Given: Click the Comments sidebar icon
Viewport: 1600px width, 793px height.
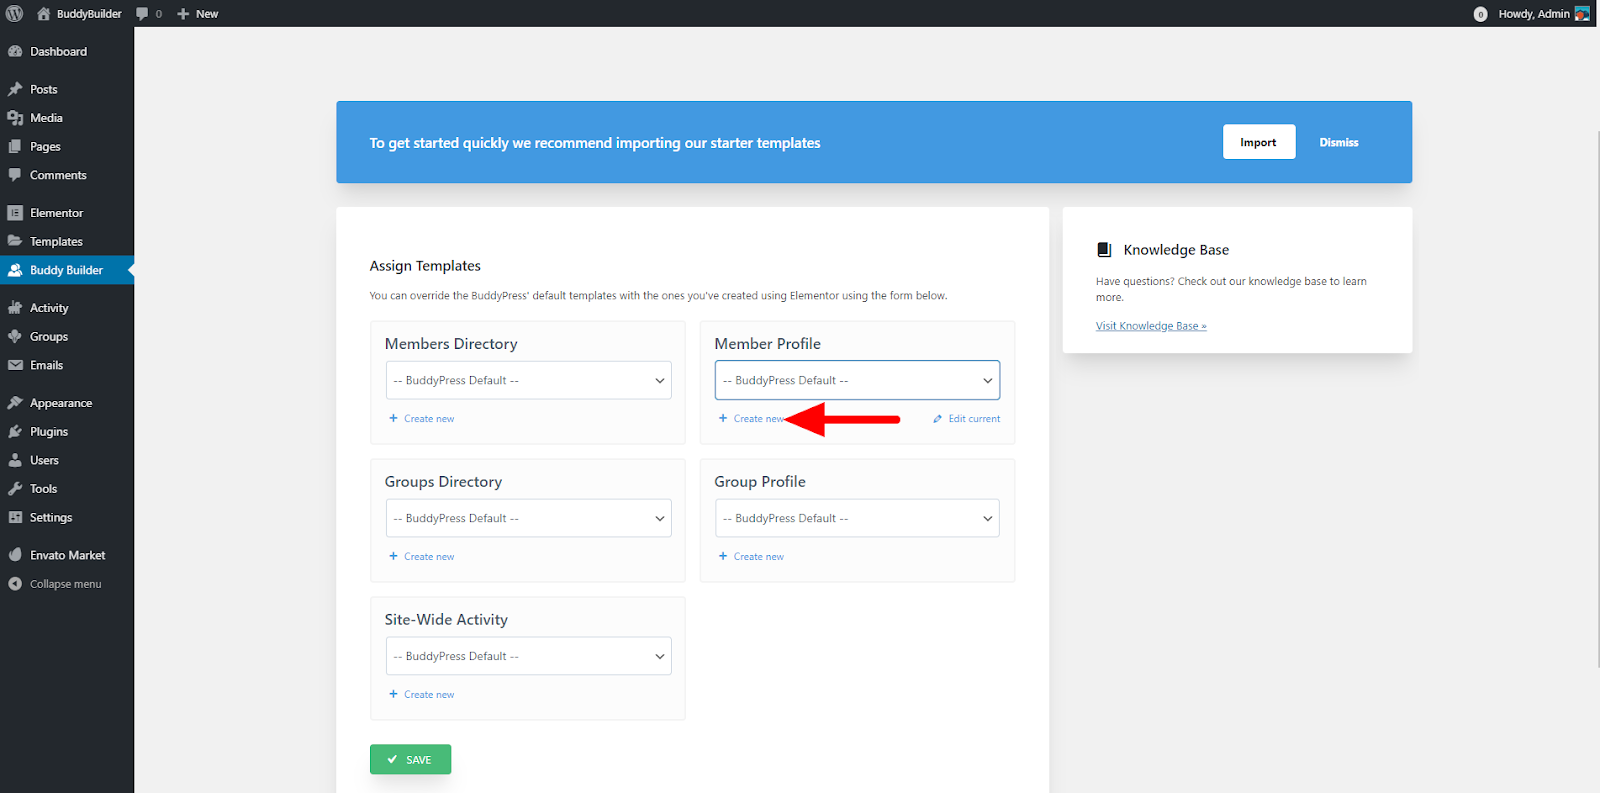Looking at the screenshot, I should (x=15, y=175).
